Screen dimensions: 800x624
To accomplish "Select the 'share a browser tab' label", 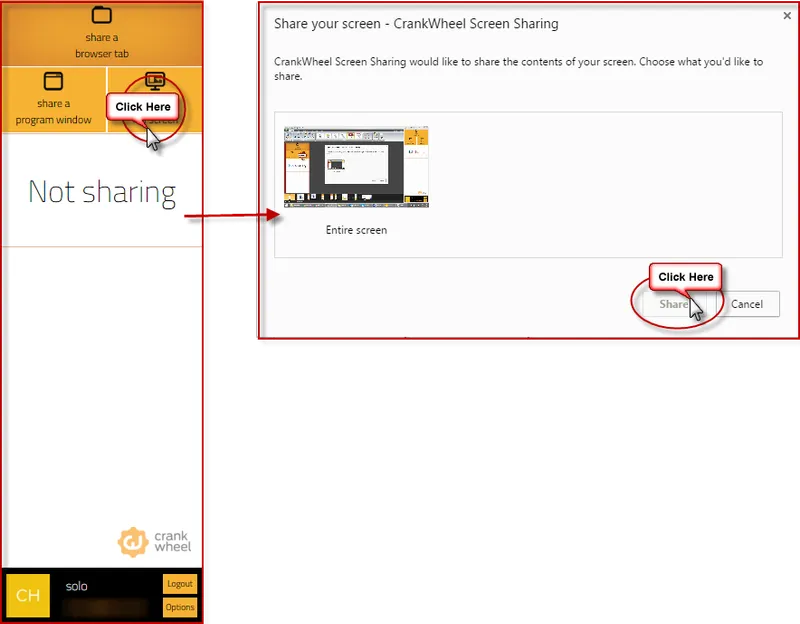I will point(102,45).
